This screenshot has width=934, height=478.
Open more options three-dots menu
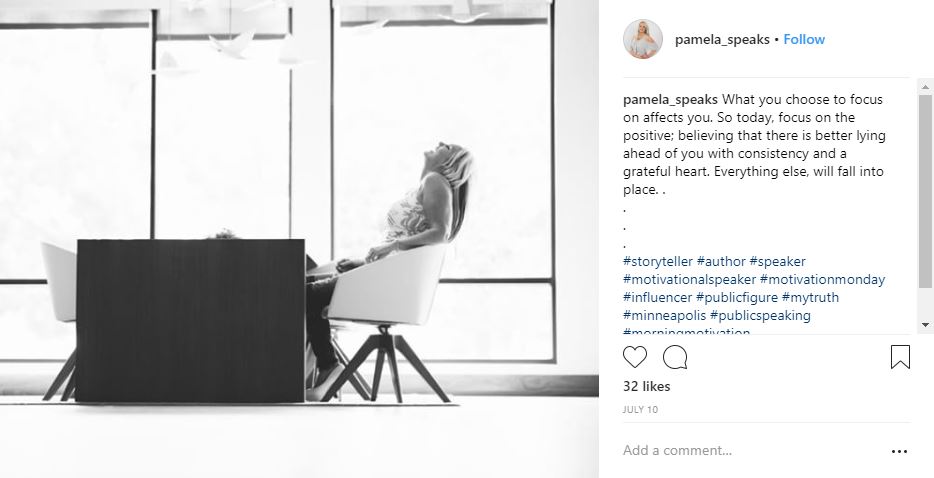[x=899, y=452]
